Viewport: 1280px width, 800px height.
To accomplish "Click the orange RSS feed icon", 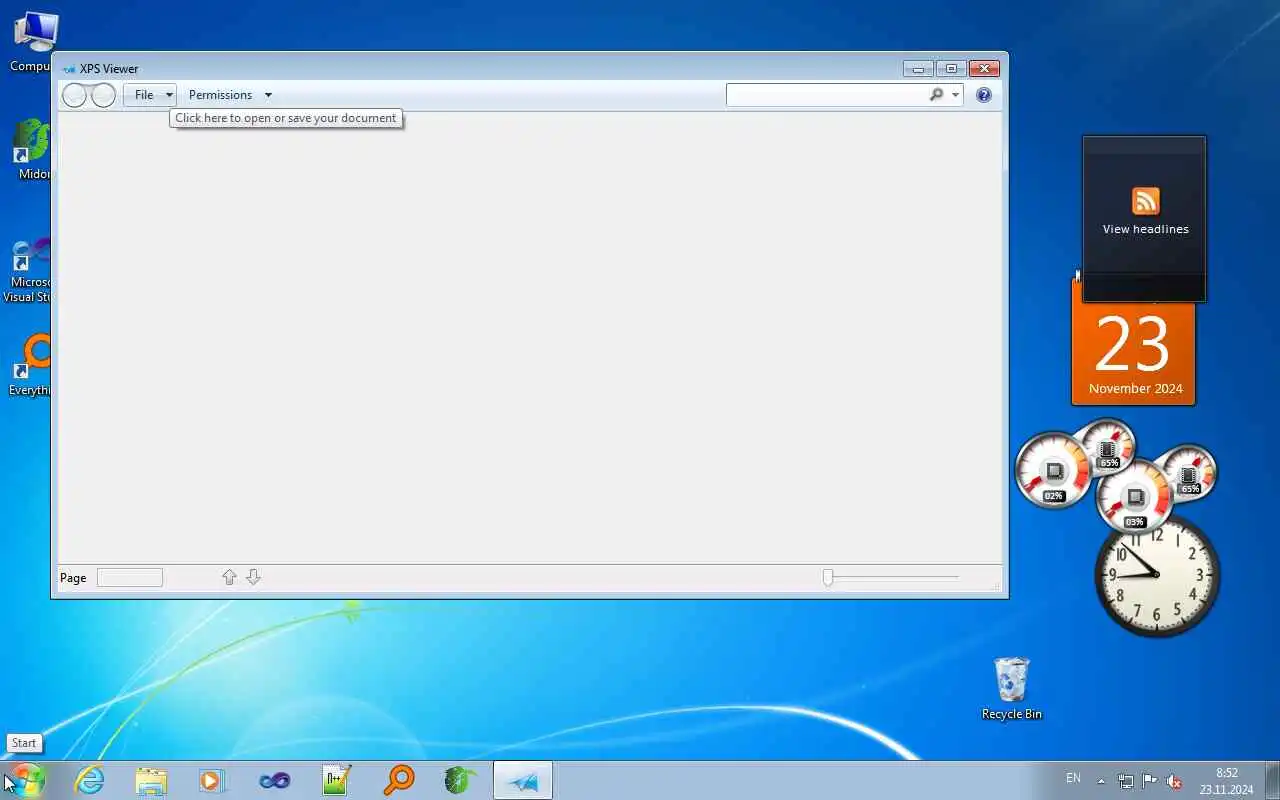I will 1146,201.
